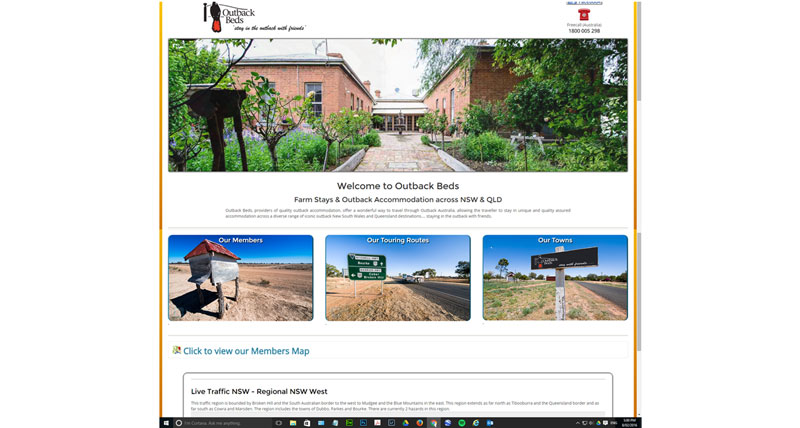Open File Explorer from the taskbar
This screenshot has height=428, width=800.
[293, 423]
